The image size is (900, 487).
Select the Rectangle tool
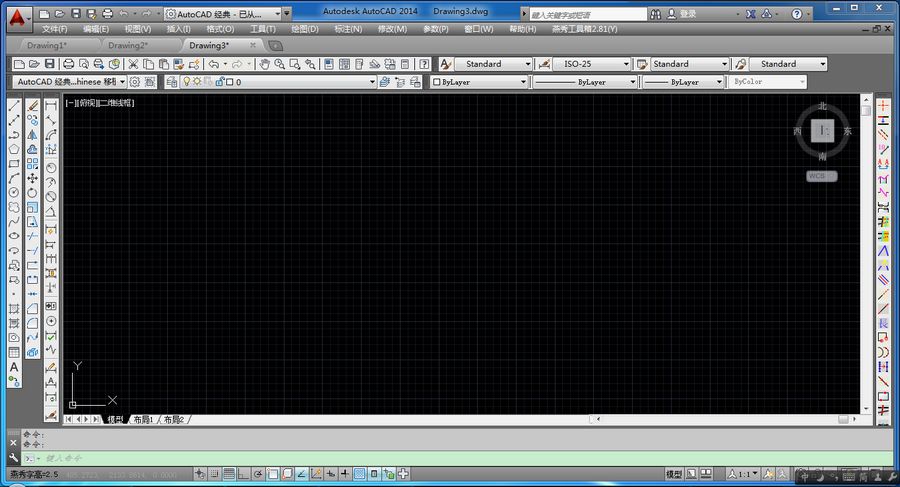tap(14, 164)
